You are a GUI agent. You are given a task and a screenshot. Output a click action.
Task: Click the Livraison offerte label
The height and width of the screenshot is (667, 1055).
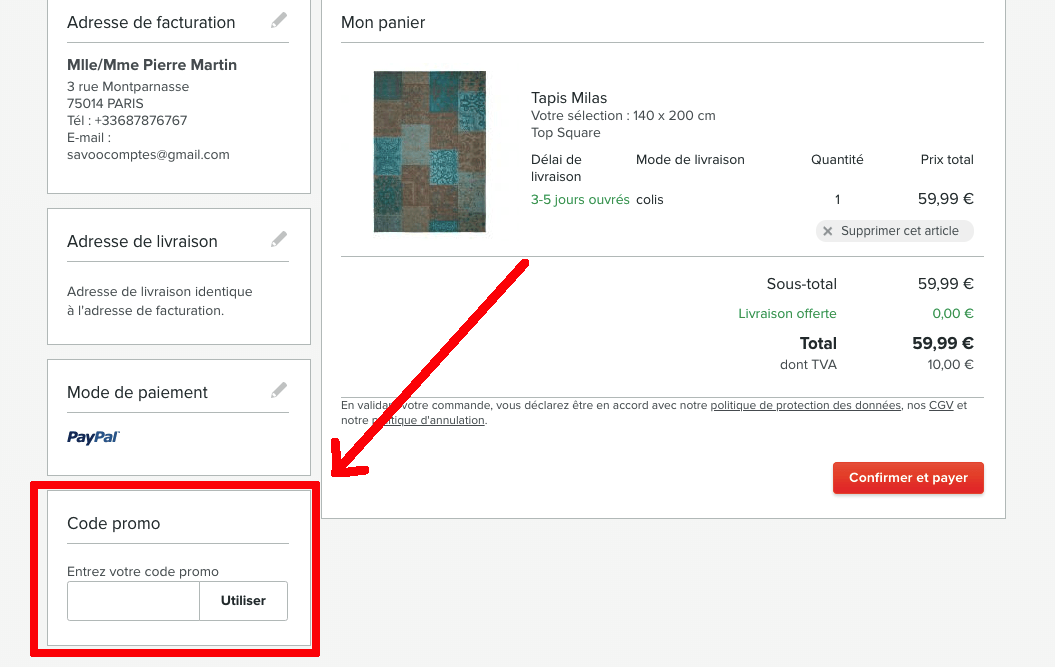pos(787,314)
